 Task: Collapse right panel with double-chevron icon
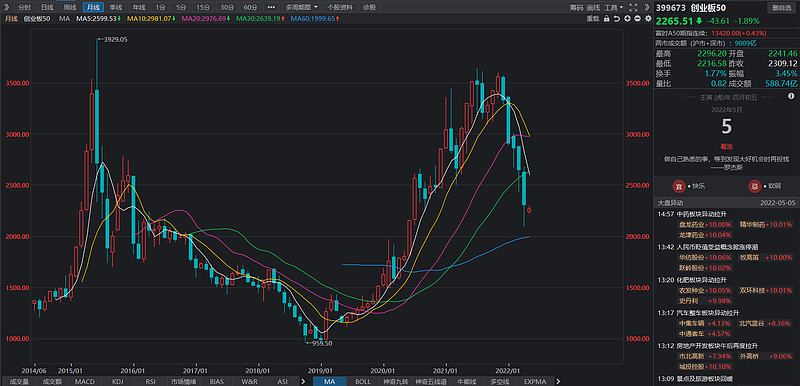click(647, 7)
